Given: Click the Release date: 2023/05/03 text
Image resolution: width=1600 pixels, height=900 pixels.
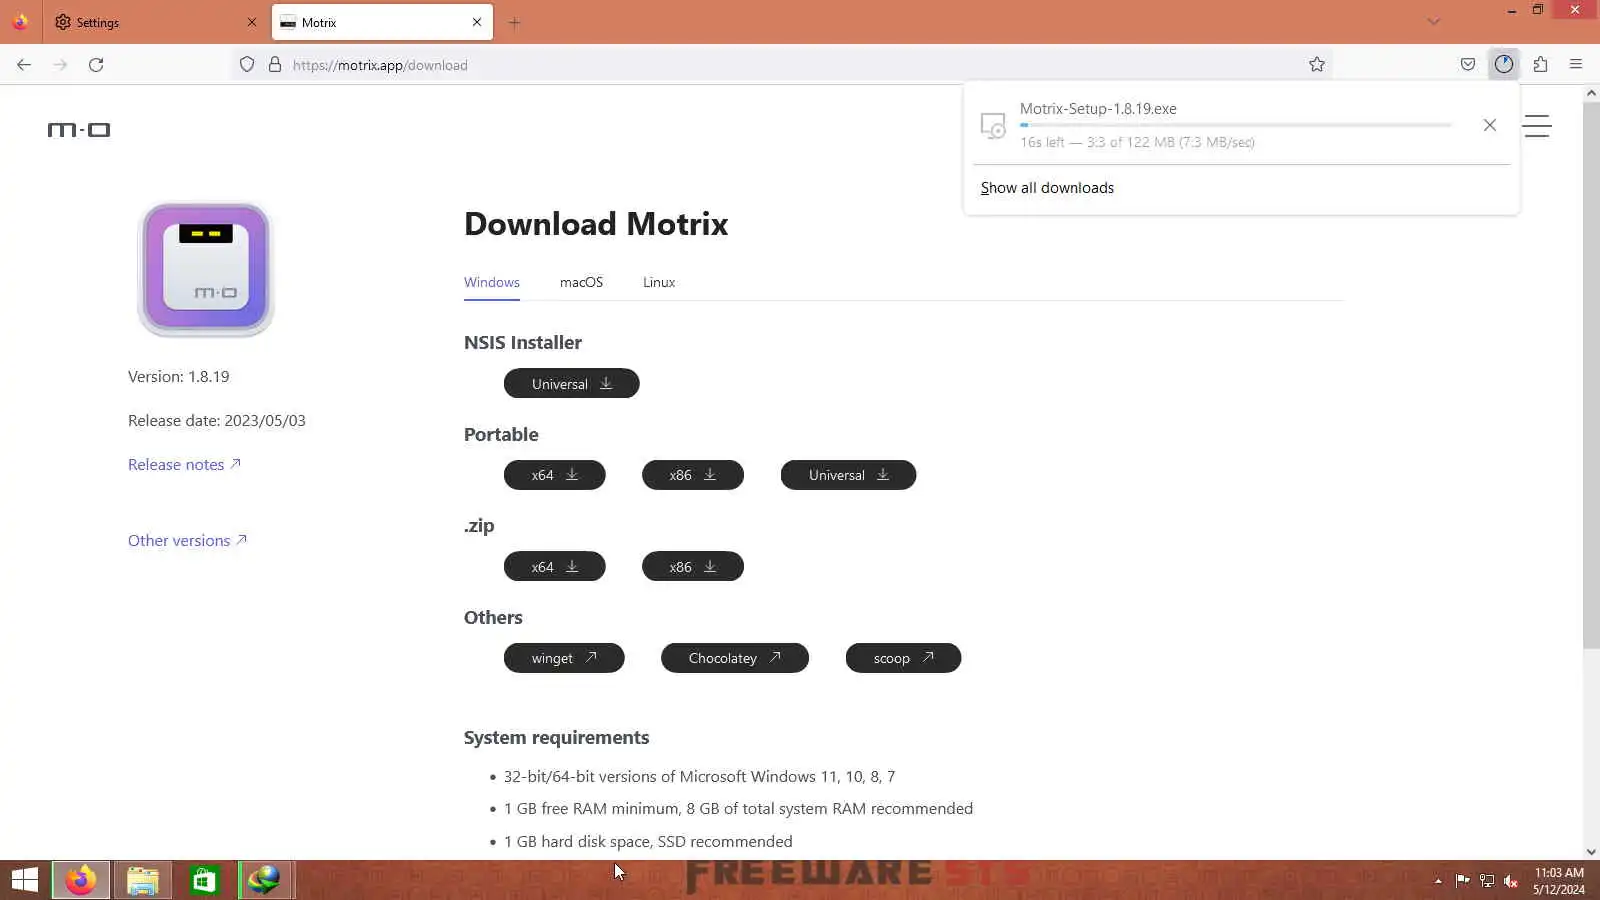Looking at the screenshot, I should pyautogui.click(x=217, y=421).
